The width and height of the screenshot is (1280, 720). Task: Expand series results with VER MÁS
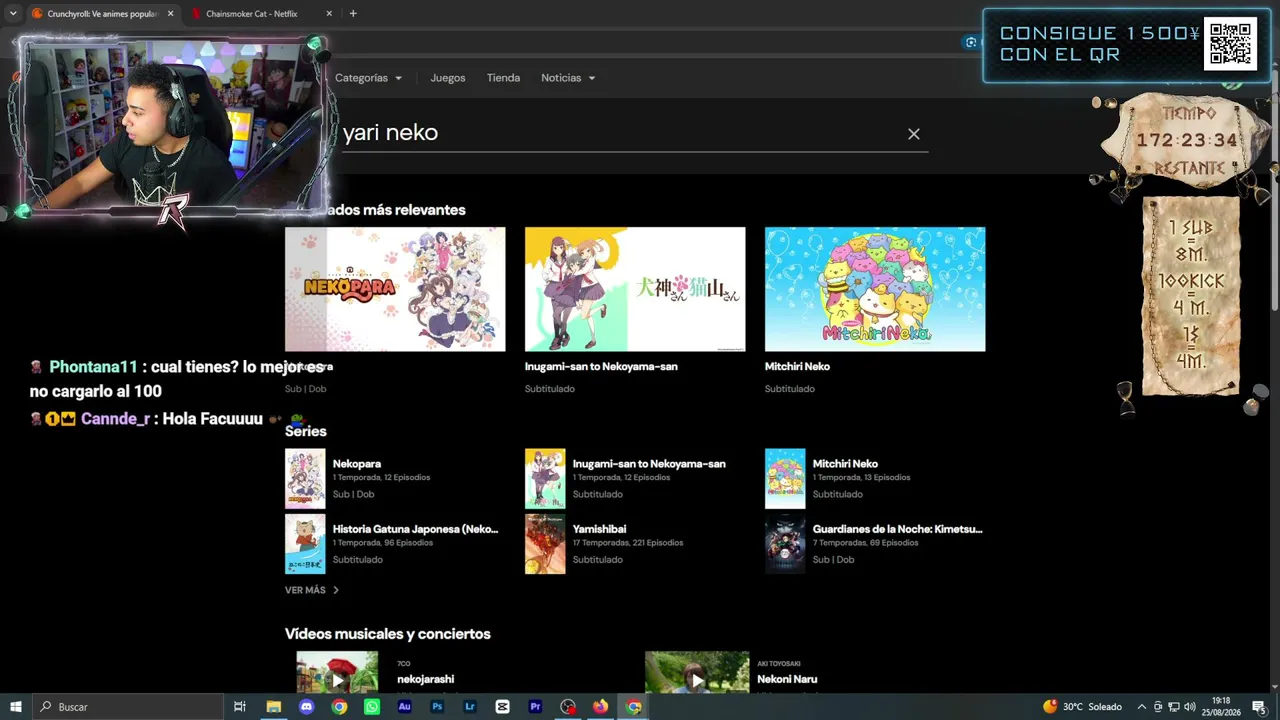pyautogui.click(x=312, y=590)
